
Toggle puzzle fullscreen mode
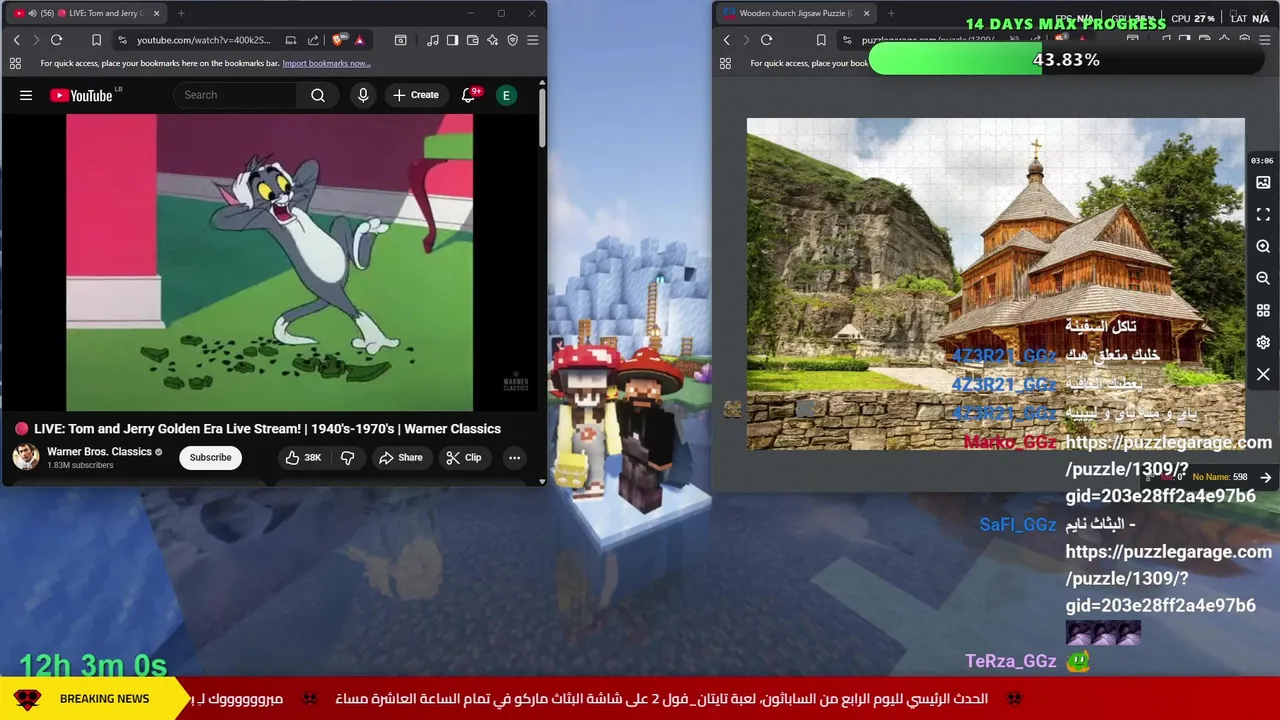coord(1263,215)
